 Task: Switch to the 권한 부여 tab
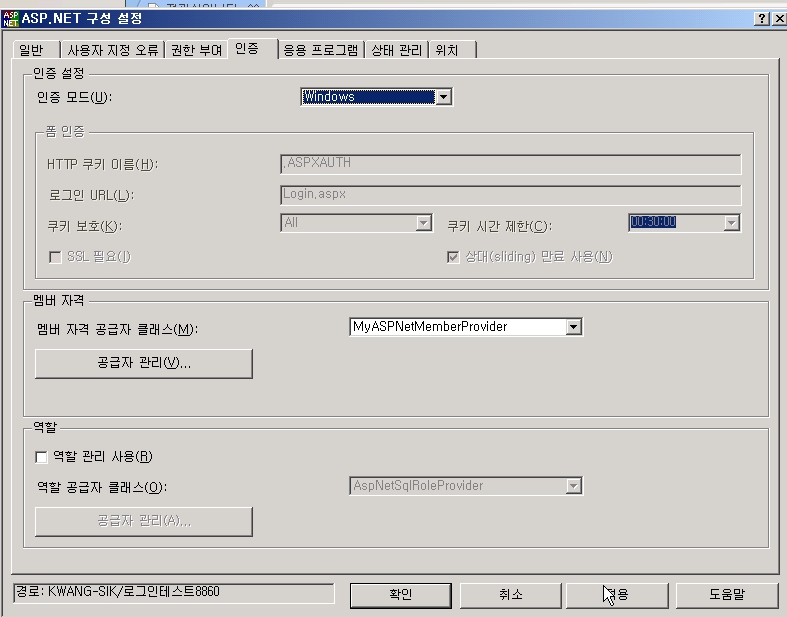tap(196, 50)
